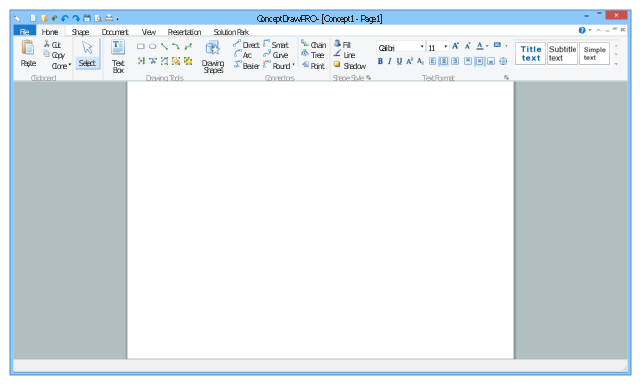Activate Chain connection mode
The width and height of the screenshot is (640, 384).
coord(313,44)
